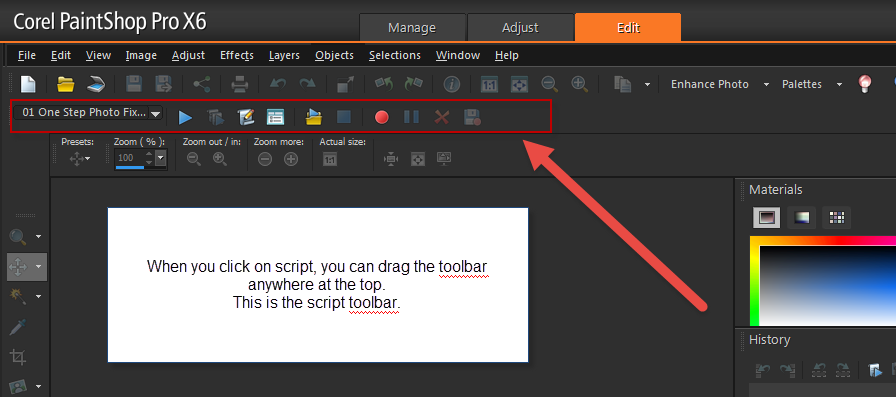This screenshot has width=896, height=397.
Task: Expand the Palettes dropdown arrow
Action: click(839, 85)
